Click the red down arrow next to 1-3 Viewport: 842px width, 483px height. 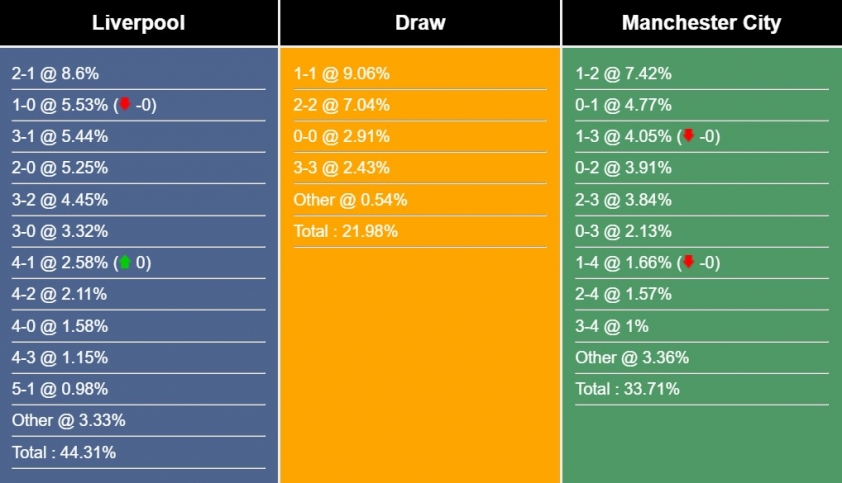point(688,136)
